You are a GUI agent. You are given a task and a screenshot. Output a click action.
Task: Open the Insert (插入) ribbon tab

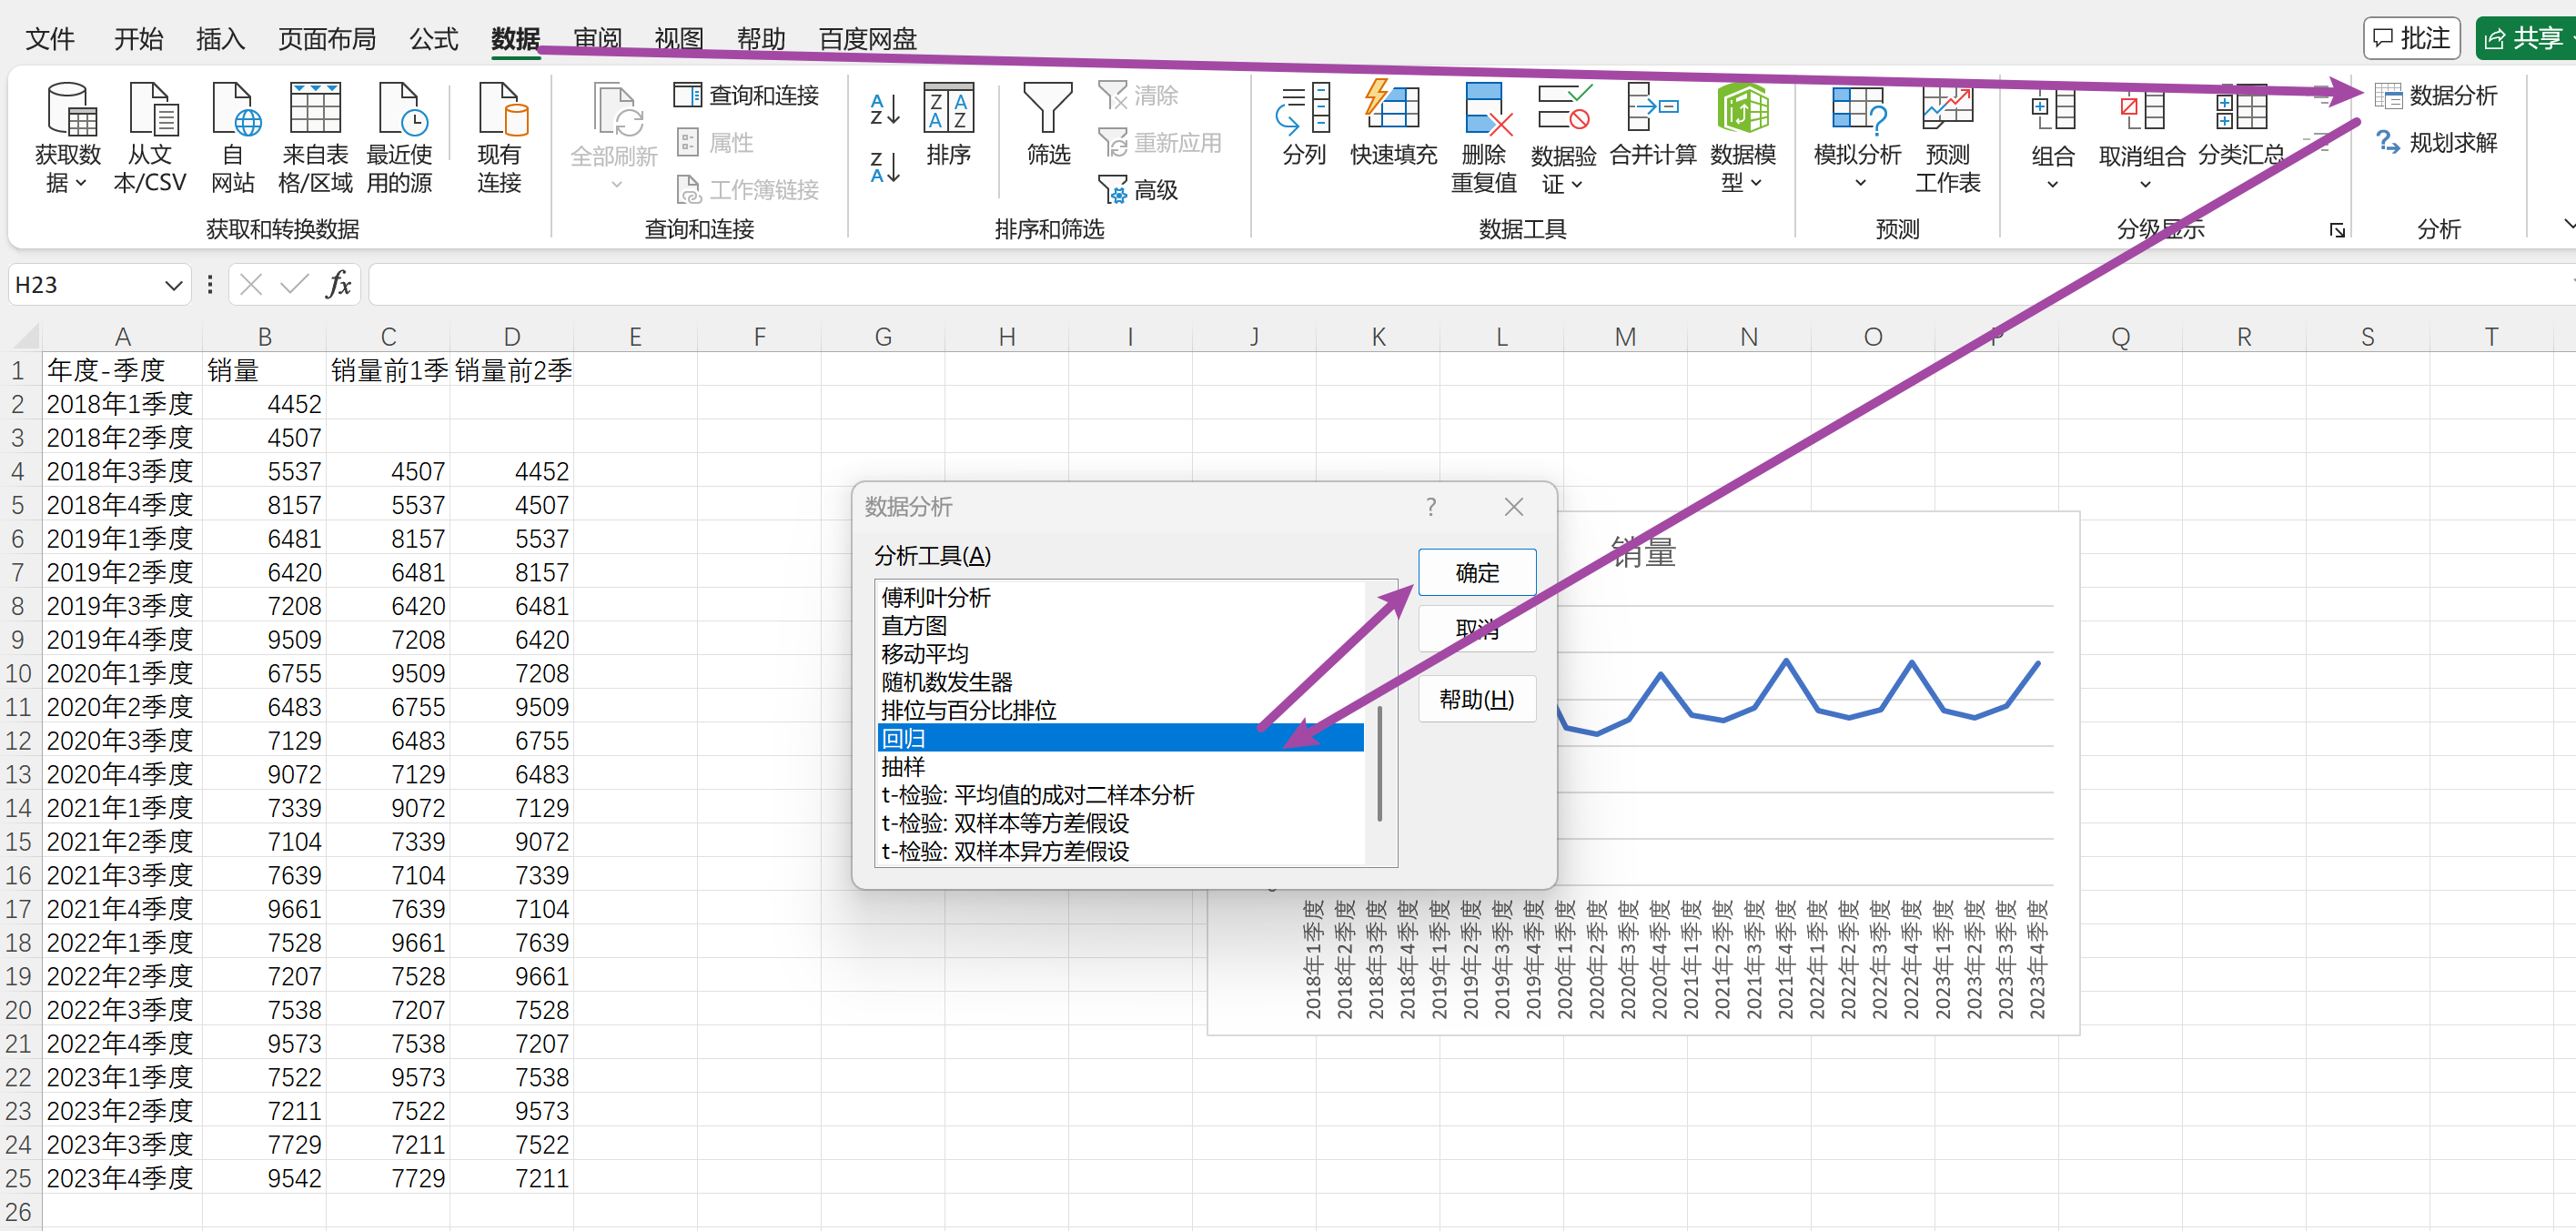pos(220,38)
